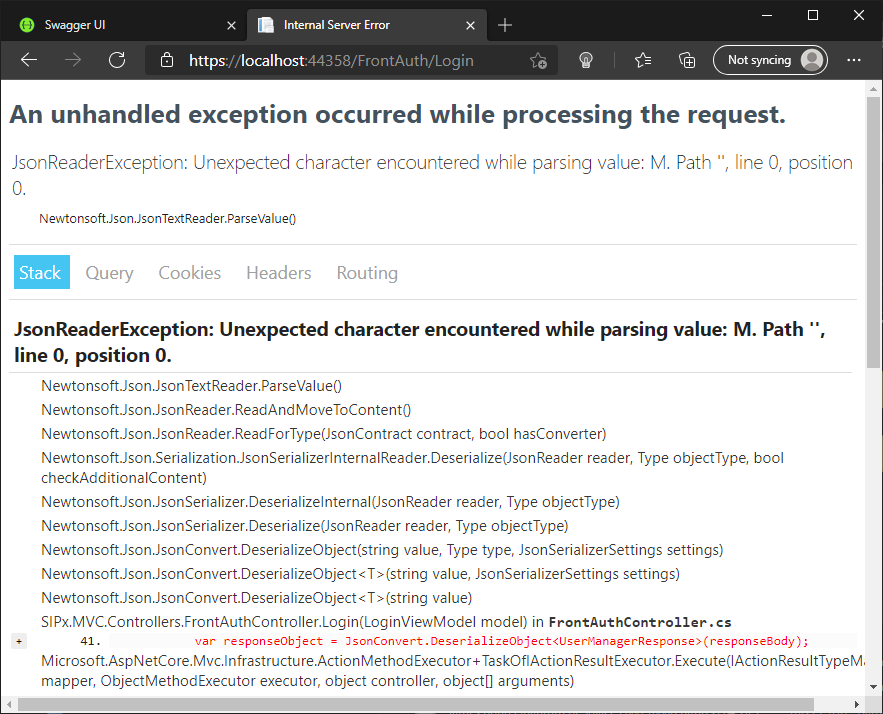Open the Collections panel
883x714 pixels.
click(x=686, y=60)
